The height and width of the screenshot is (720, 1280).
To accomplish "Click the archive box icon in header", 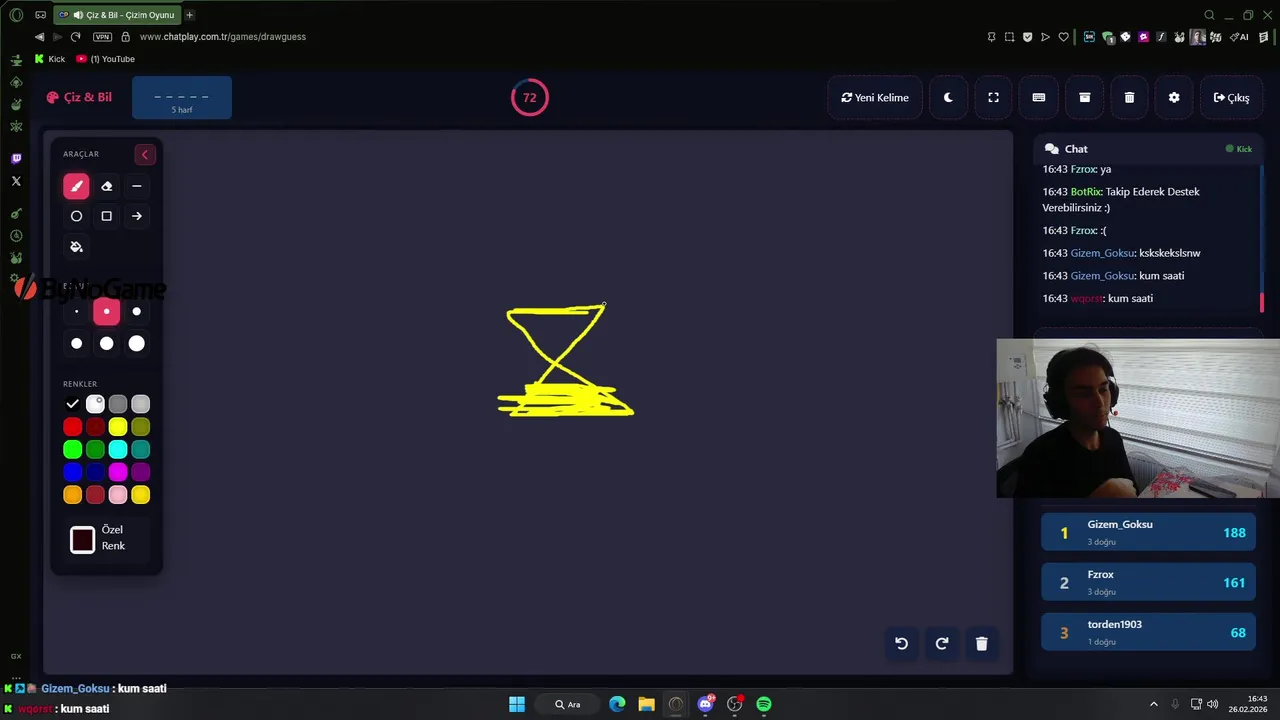I will (x=1084, y=97).
